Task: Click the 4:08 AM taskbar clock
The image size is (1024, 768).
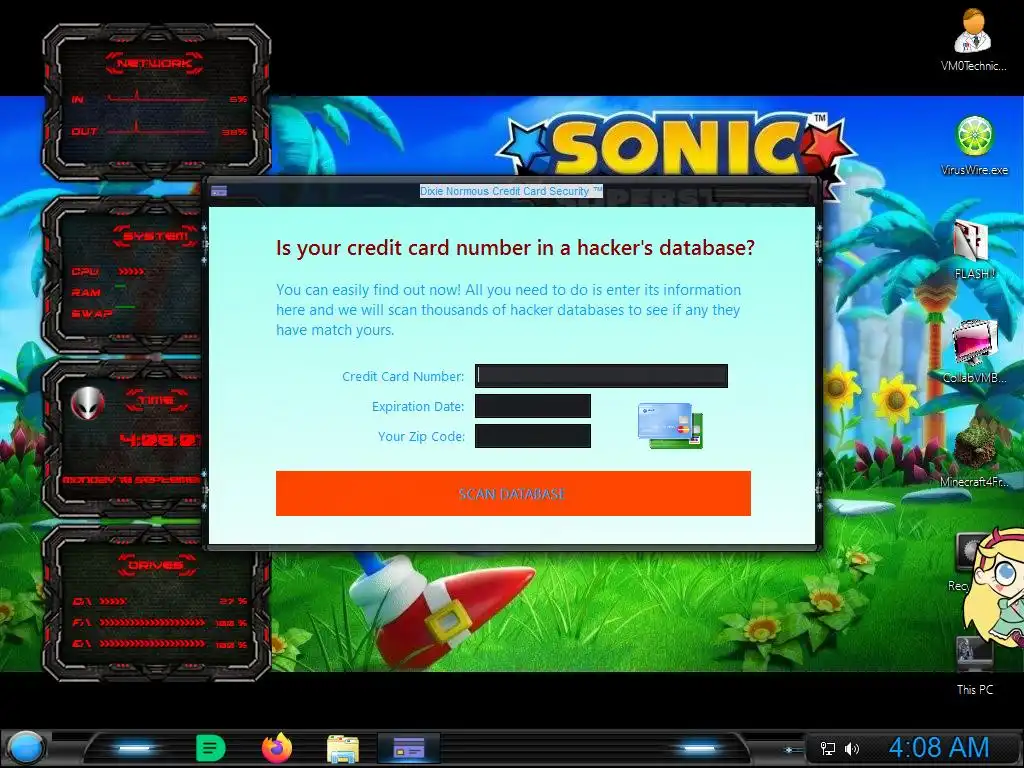Action: pos(938,747)
